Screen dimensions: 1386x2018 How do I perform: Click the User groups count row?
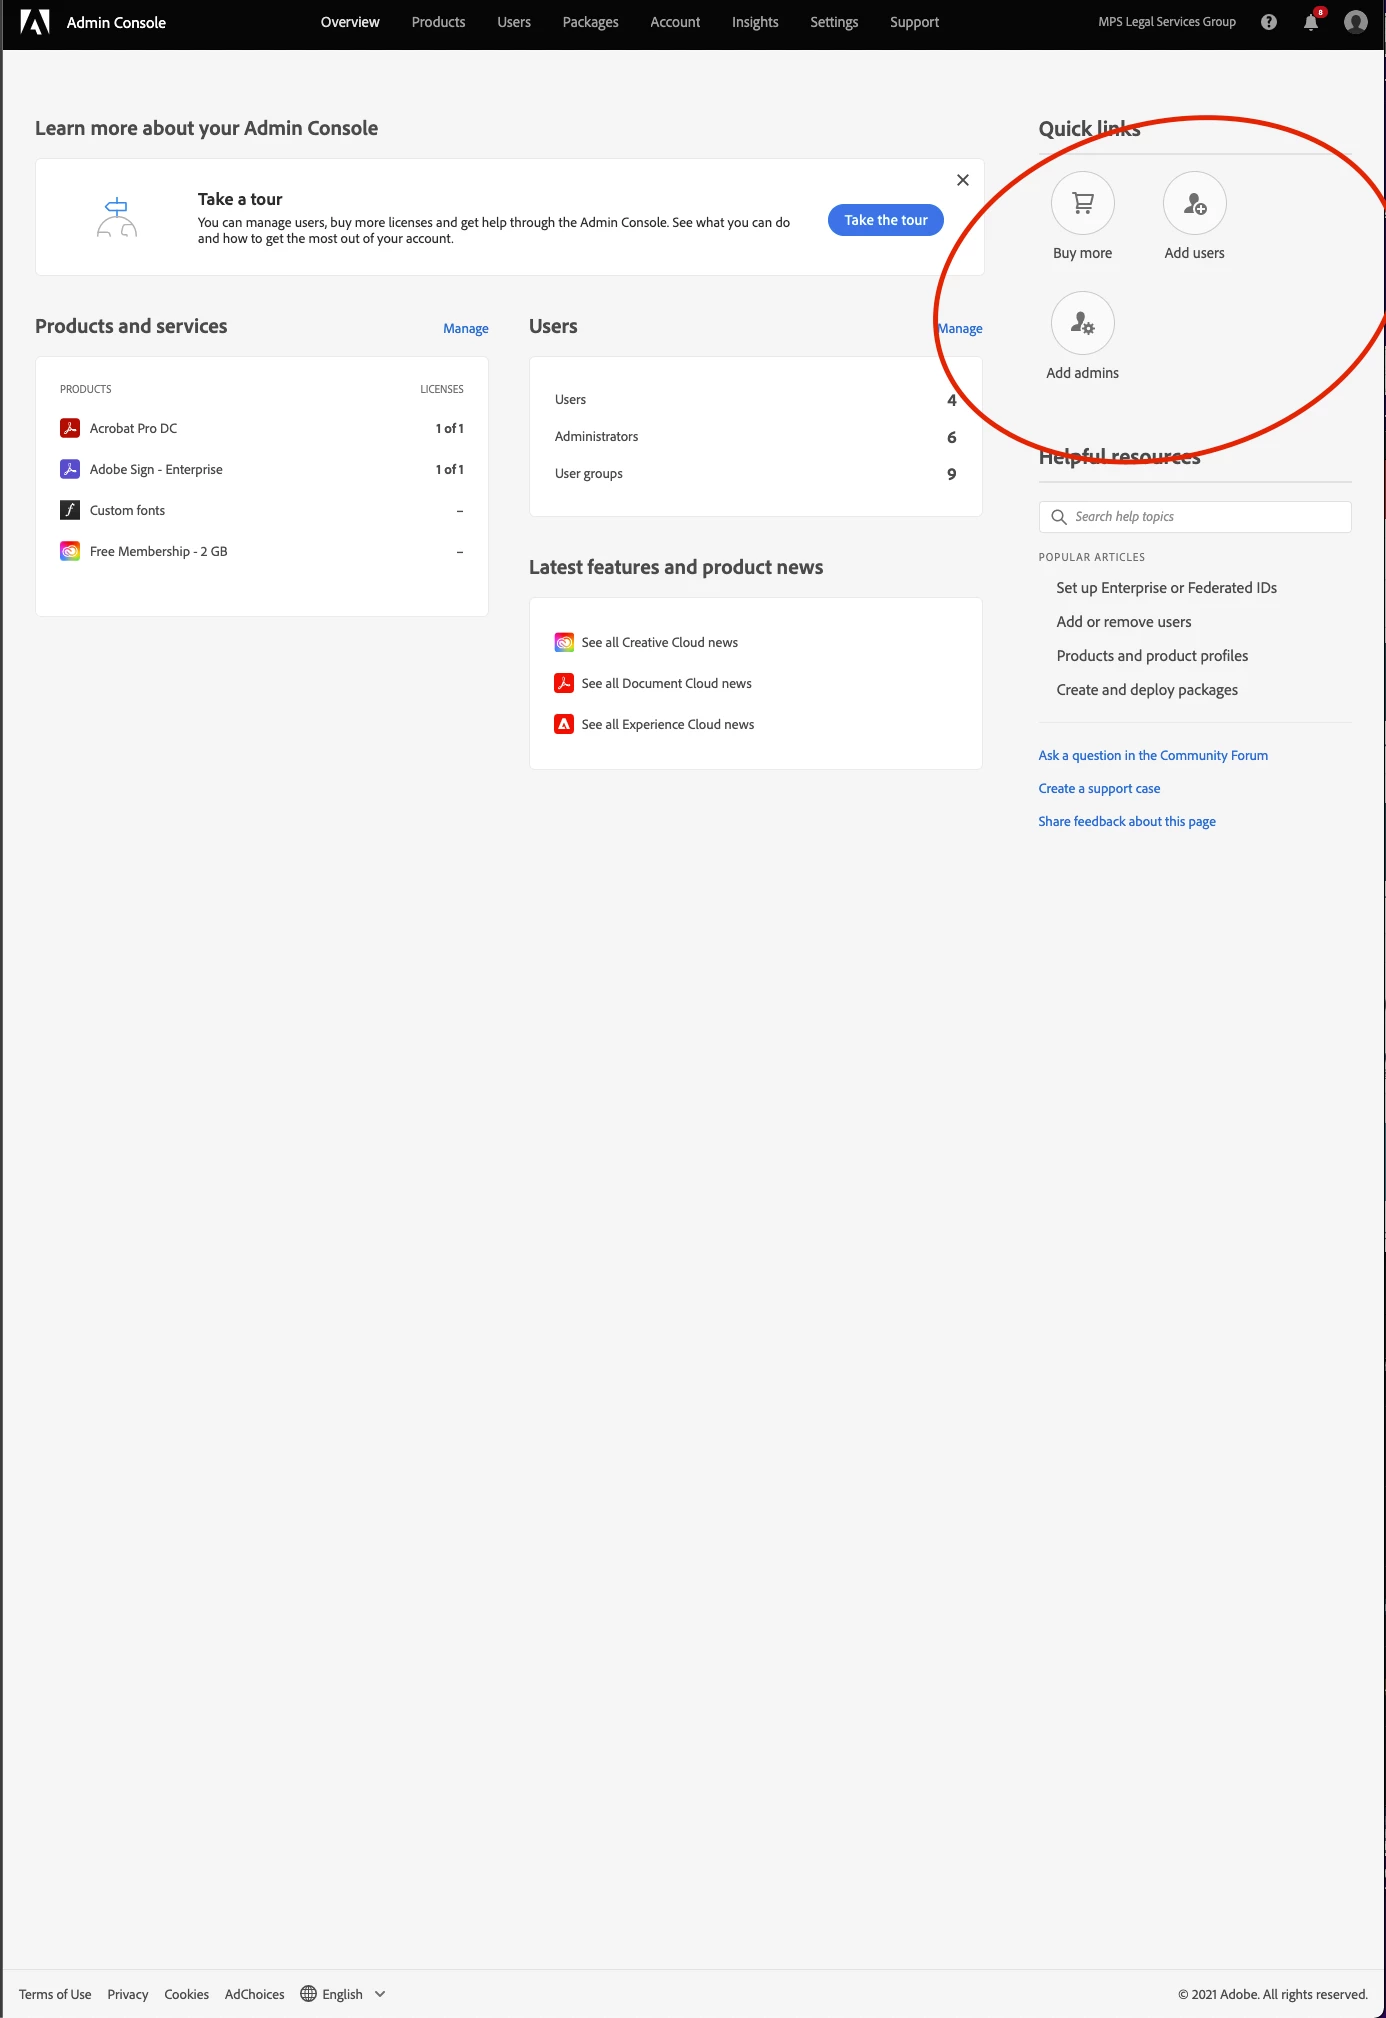click(x=755, y=474)
